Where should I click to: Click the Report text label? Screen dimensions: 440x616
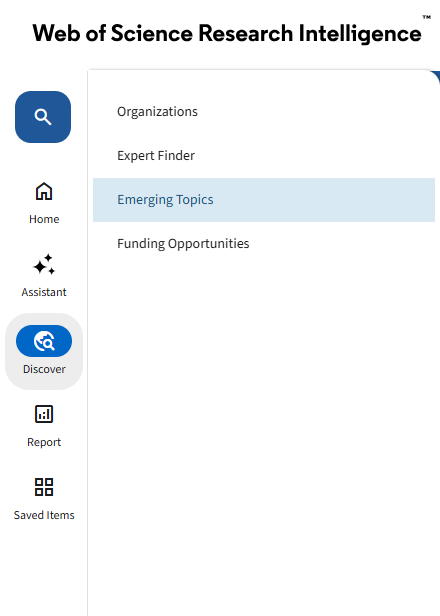coord(44,442)
